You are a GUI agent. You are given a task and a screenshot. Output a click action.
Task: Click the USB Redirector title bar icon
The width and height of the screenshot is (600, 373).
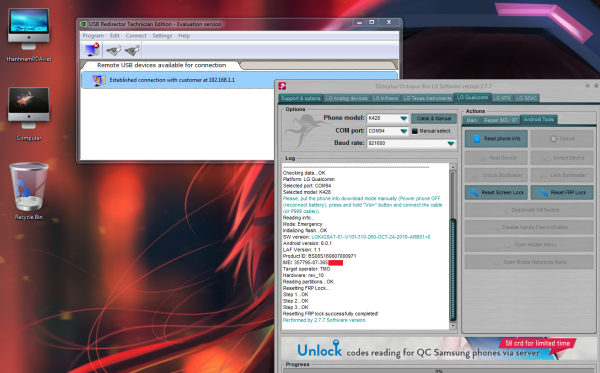click(x=83, y=24)
